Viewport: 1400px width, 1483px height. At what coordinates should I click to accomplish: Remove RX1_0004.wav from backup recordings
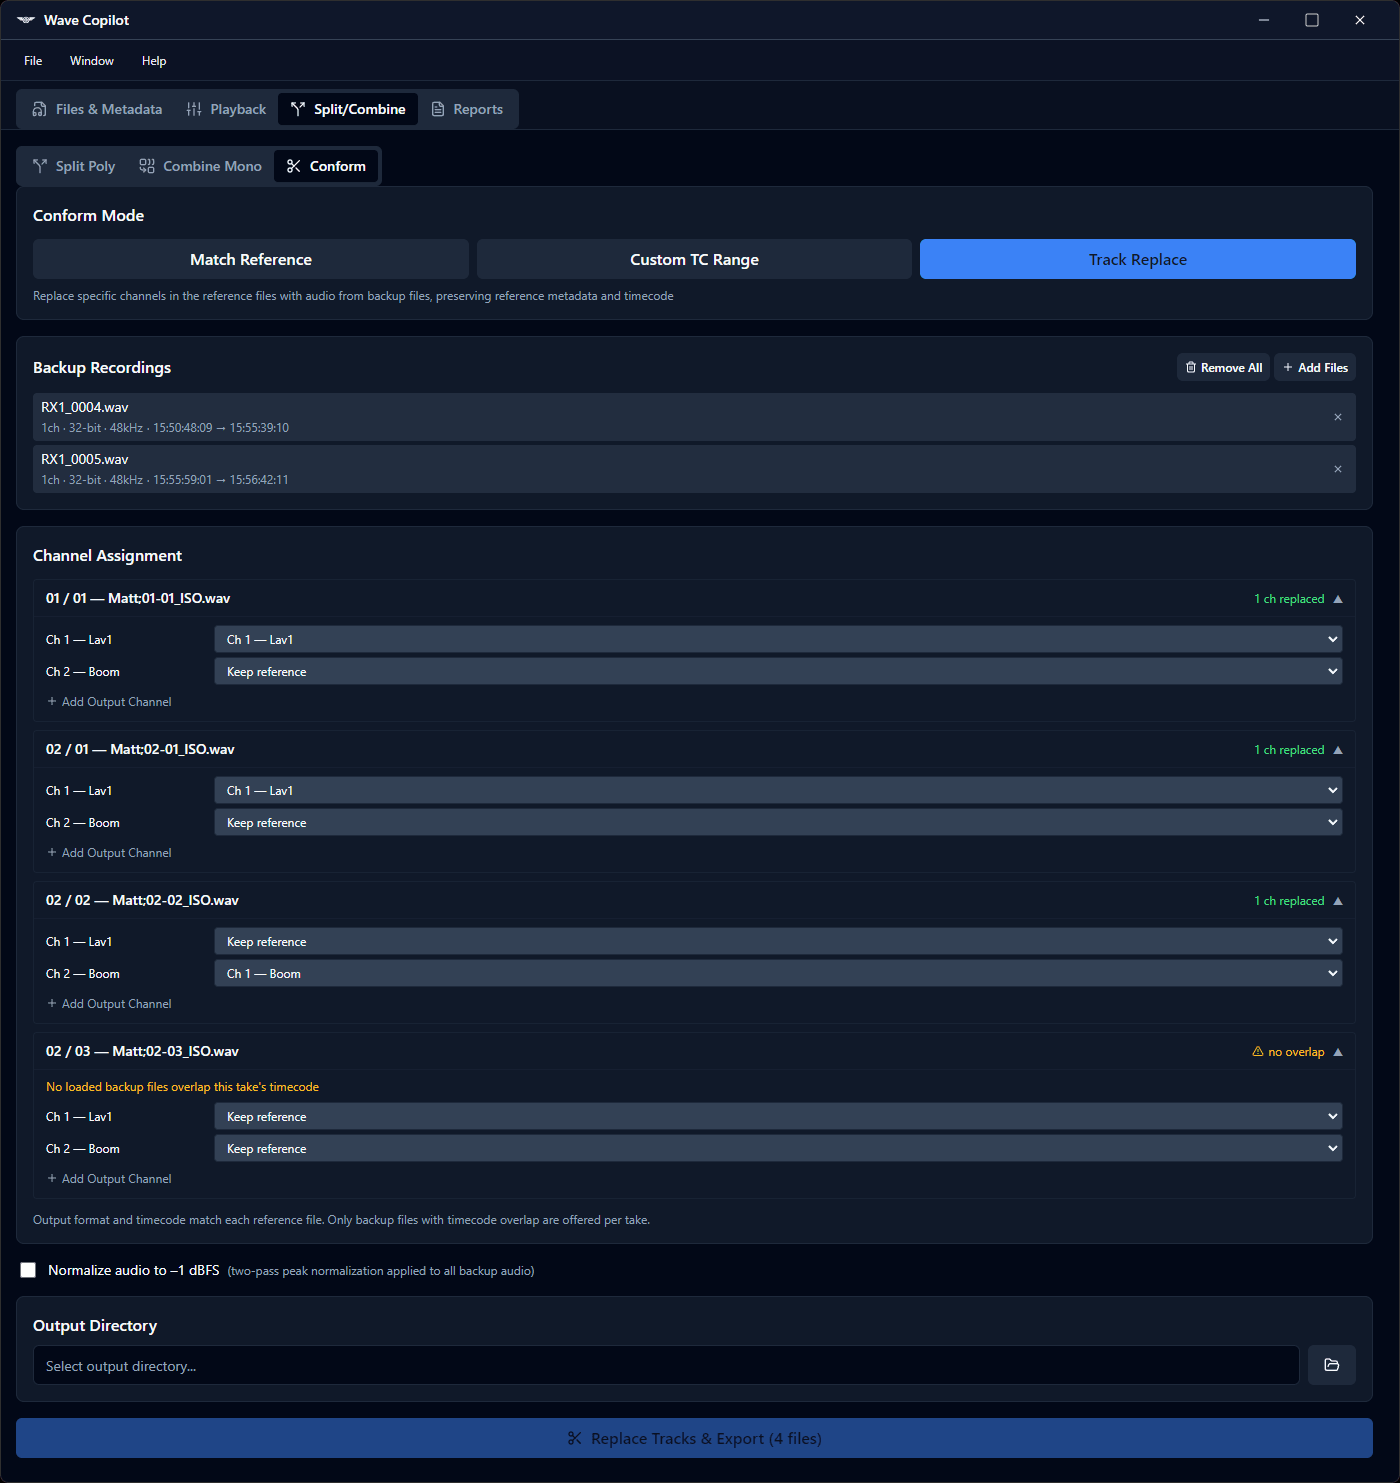(x=1337, y=417)
